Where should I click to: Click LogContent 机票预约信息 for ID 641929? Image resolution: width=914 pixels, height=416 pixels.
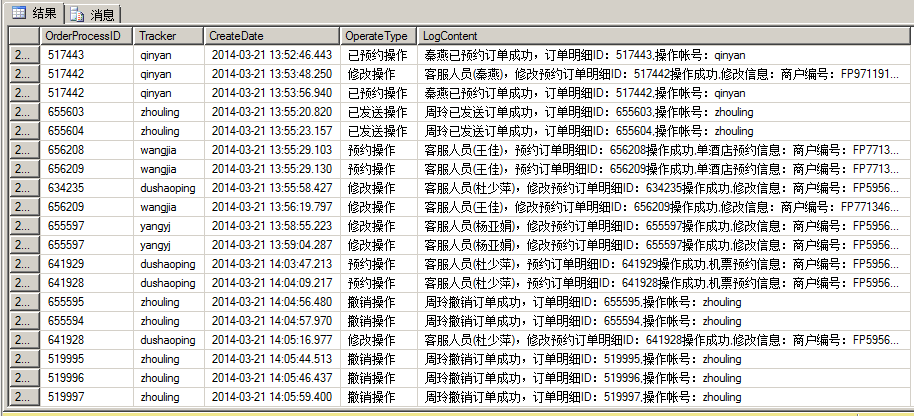click(x=665, y=264)
